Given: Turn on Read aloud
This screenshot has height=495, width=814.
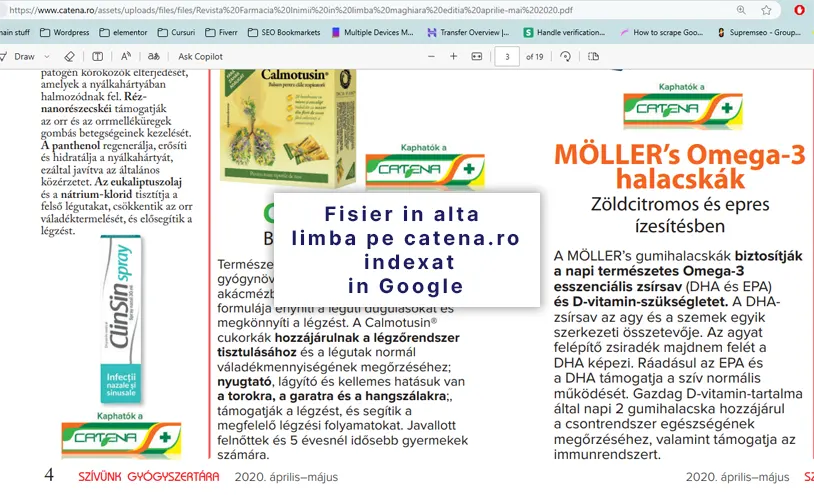Looking at the screenshot, I should tap(126, 56).
